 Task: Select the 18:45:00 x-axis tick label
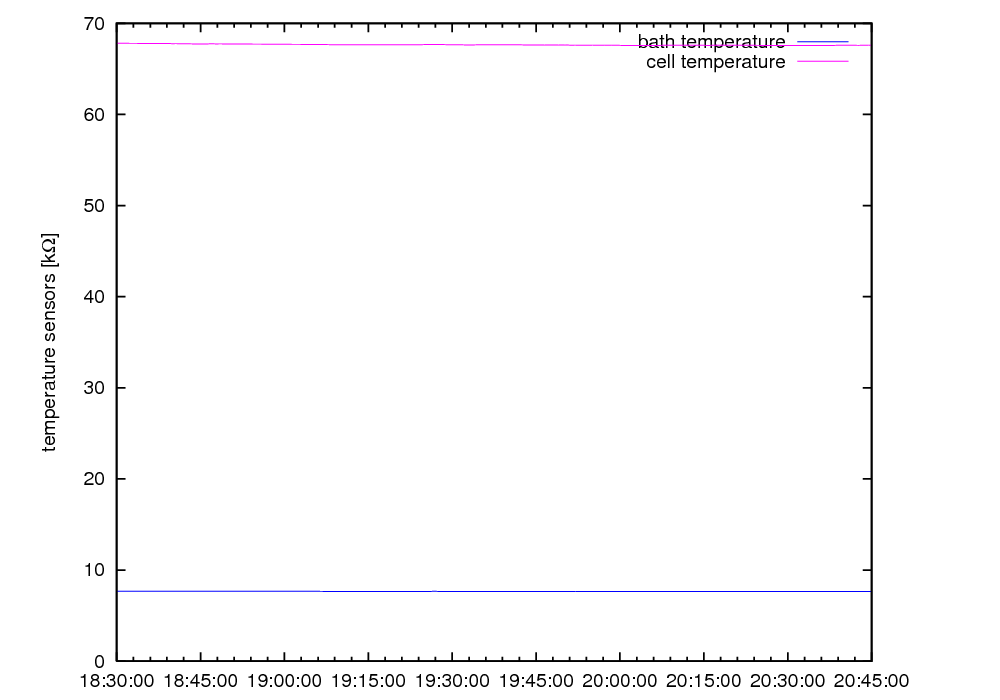click(x=201, y=681)
